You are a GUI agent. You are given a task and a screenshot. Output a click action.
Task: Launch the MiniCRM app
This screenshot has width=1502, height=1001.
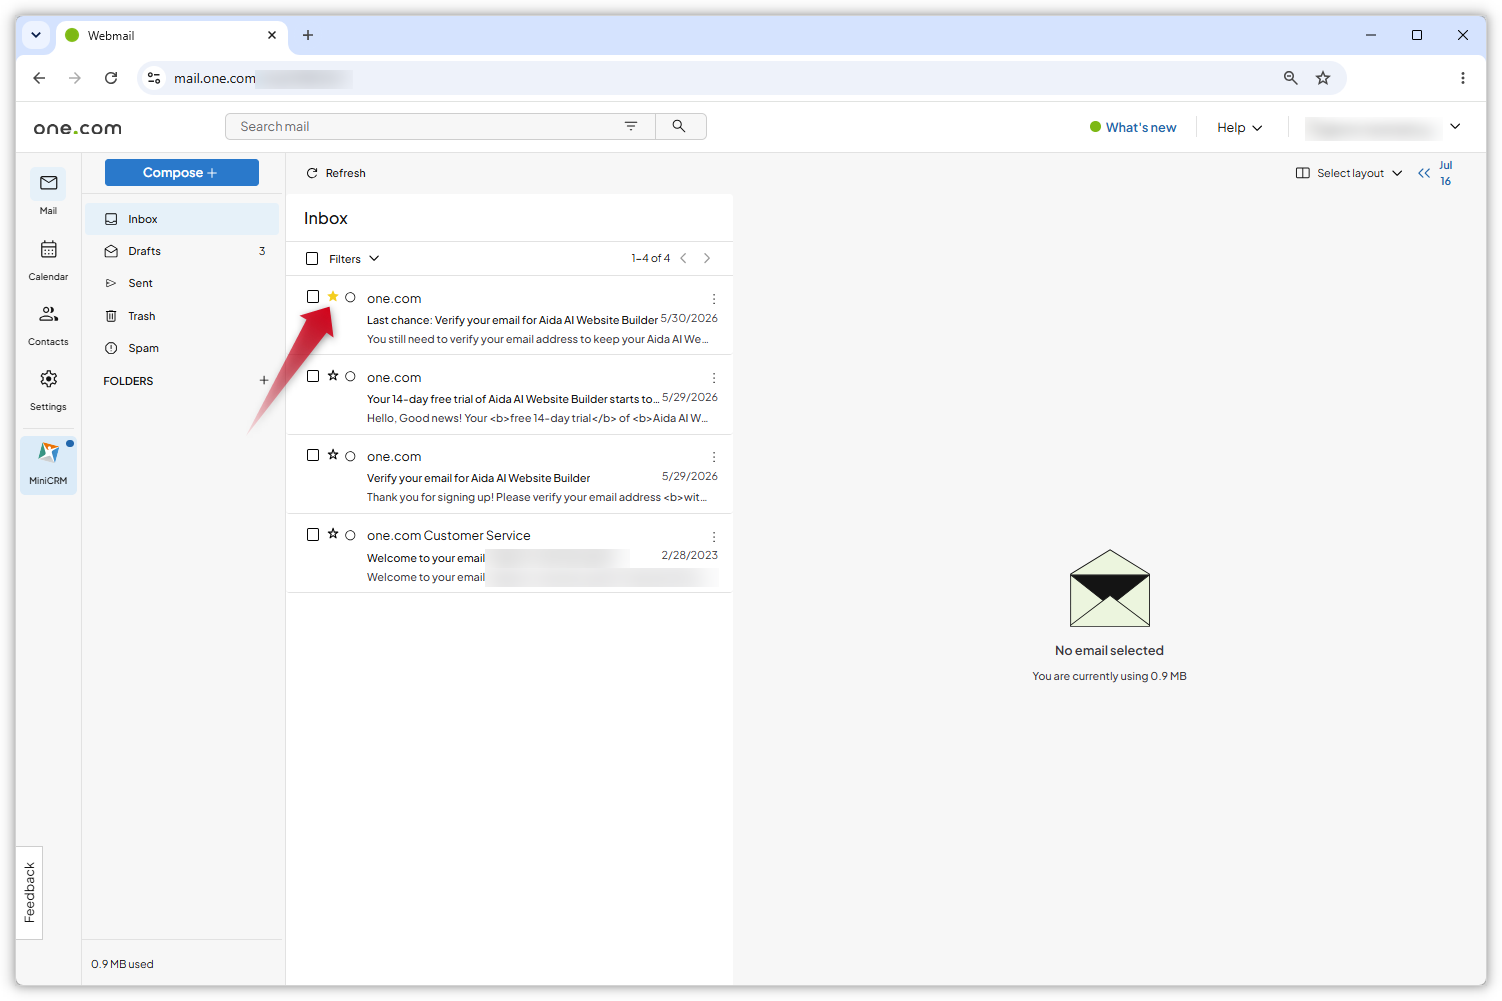[x=48, y=463]
